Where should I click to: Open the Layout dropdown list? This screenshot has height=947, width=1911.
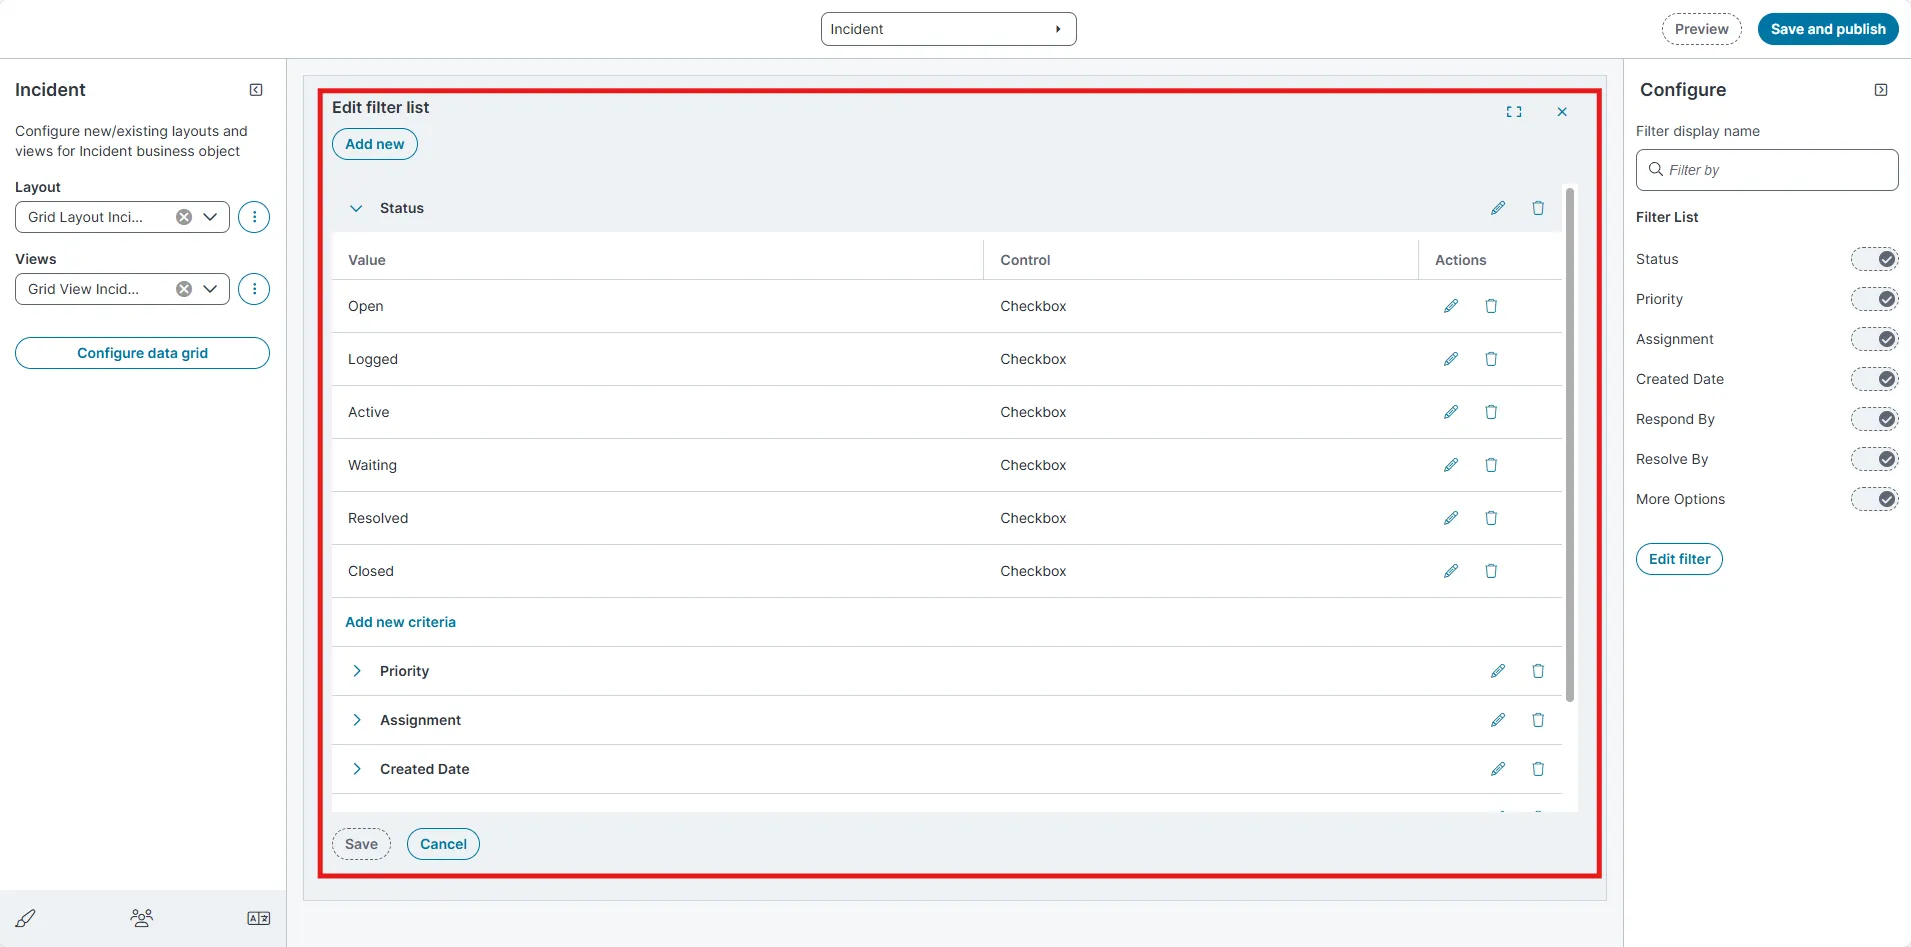click(210, 217)
